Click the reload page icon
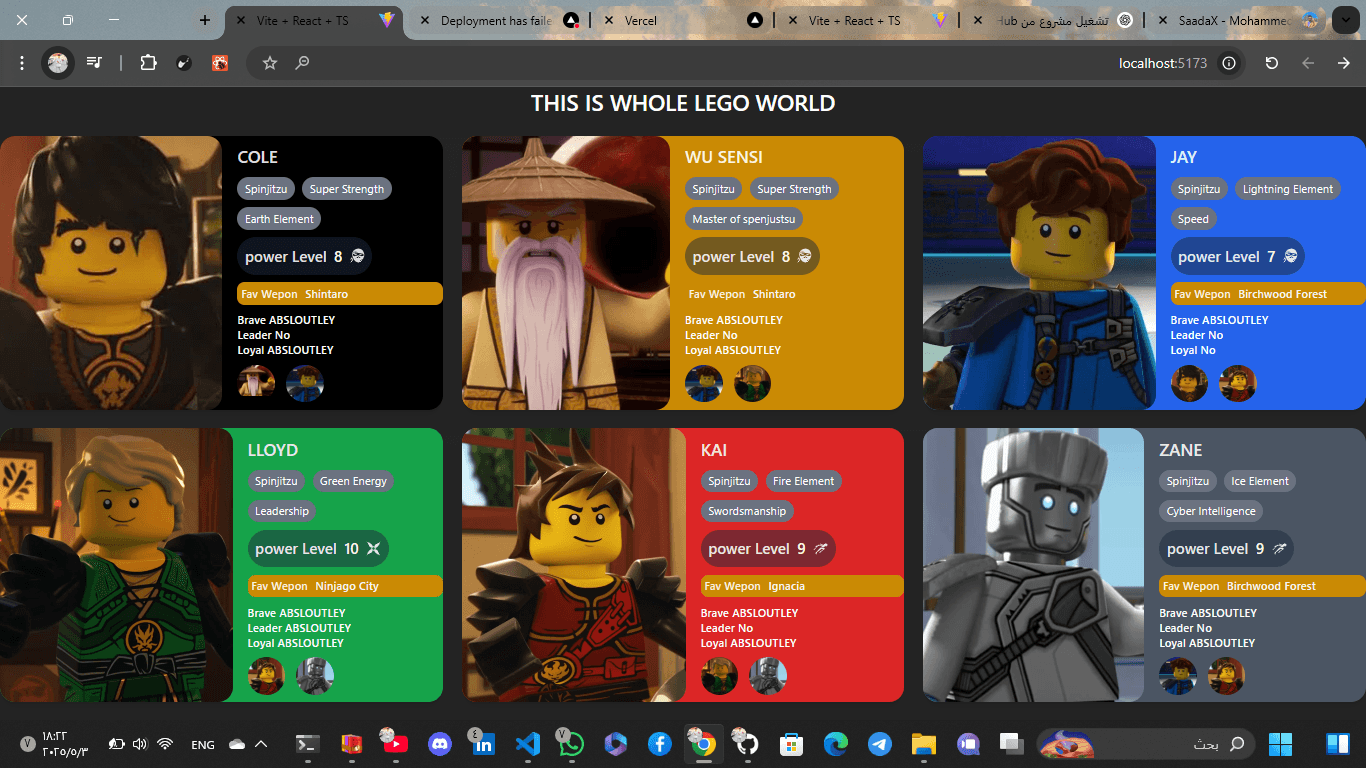Screen dimensions: 1366x768 (1271, 63)
